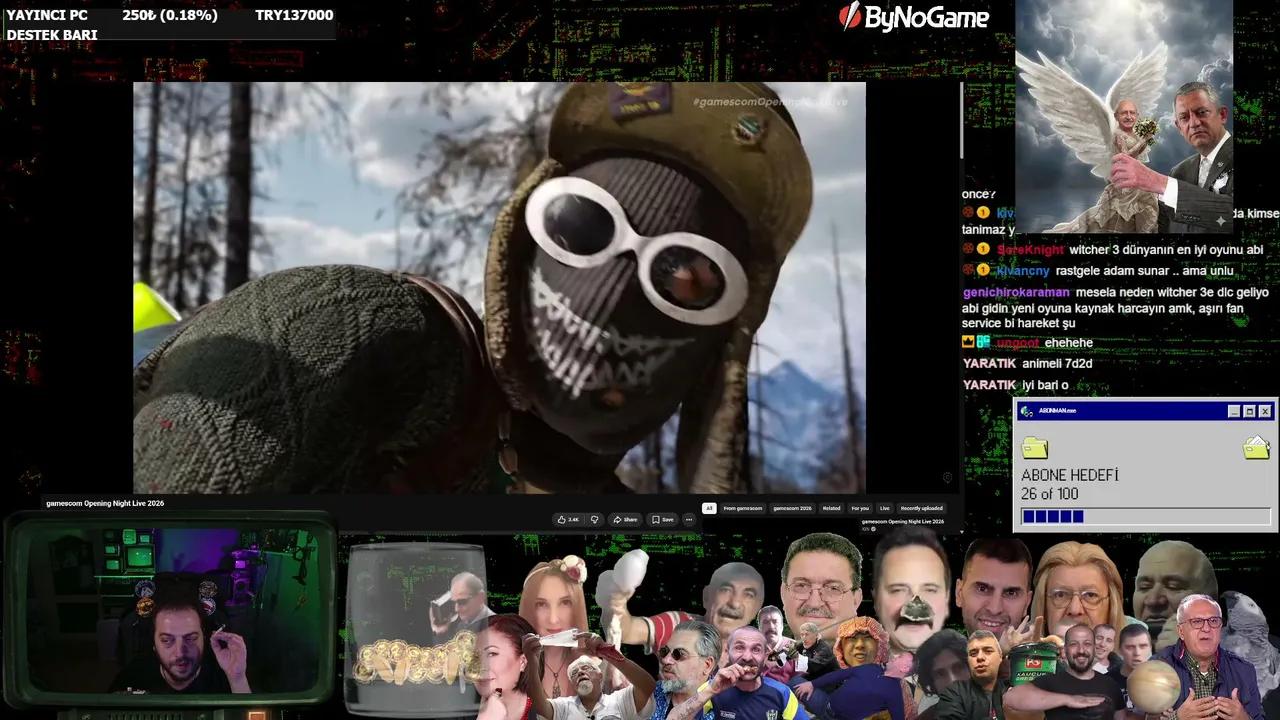The image size is (1280, 720).
Task: Click the genichirokaraman username in chat
Action: click(x=1016, y=292)
